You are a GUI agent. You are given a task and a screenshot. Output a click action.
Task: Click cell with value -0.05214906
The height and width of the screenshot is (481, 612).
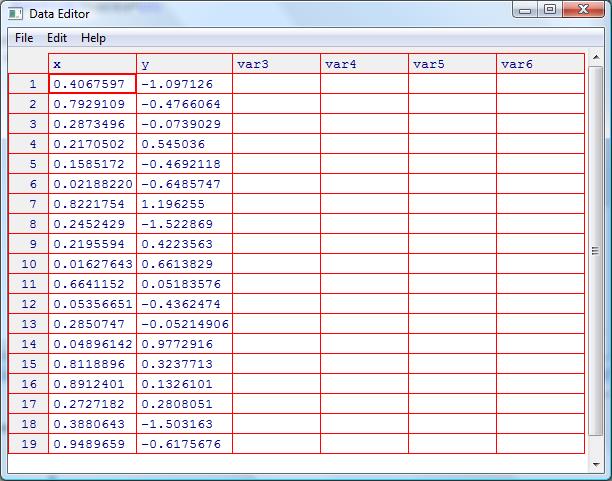click(x=185, y=324)
